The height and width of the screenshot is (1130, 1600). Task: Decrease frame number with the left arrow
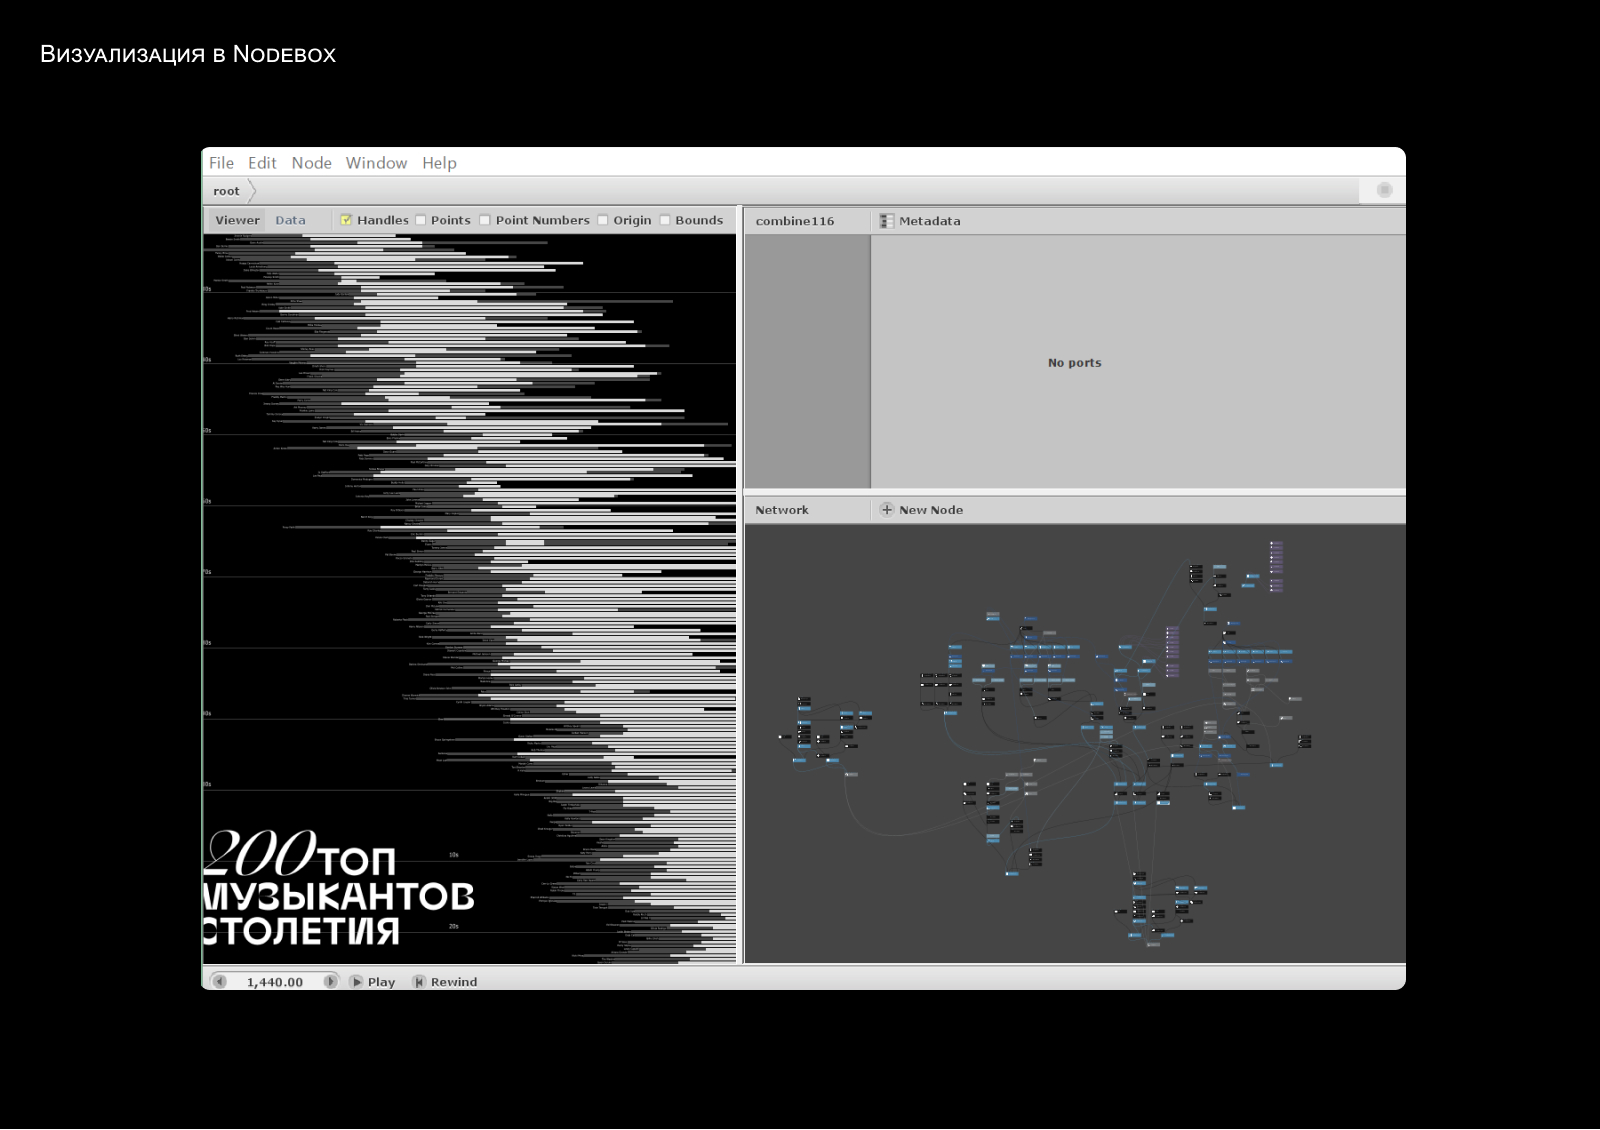[220, 982]
